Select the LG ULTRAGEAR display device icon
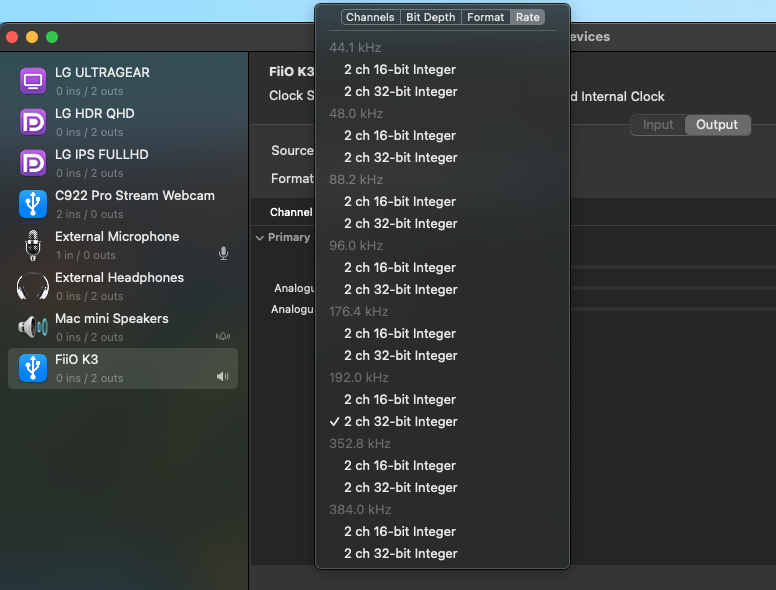This screenshot has width=776, height=590. tap(33, 81)
